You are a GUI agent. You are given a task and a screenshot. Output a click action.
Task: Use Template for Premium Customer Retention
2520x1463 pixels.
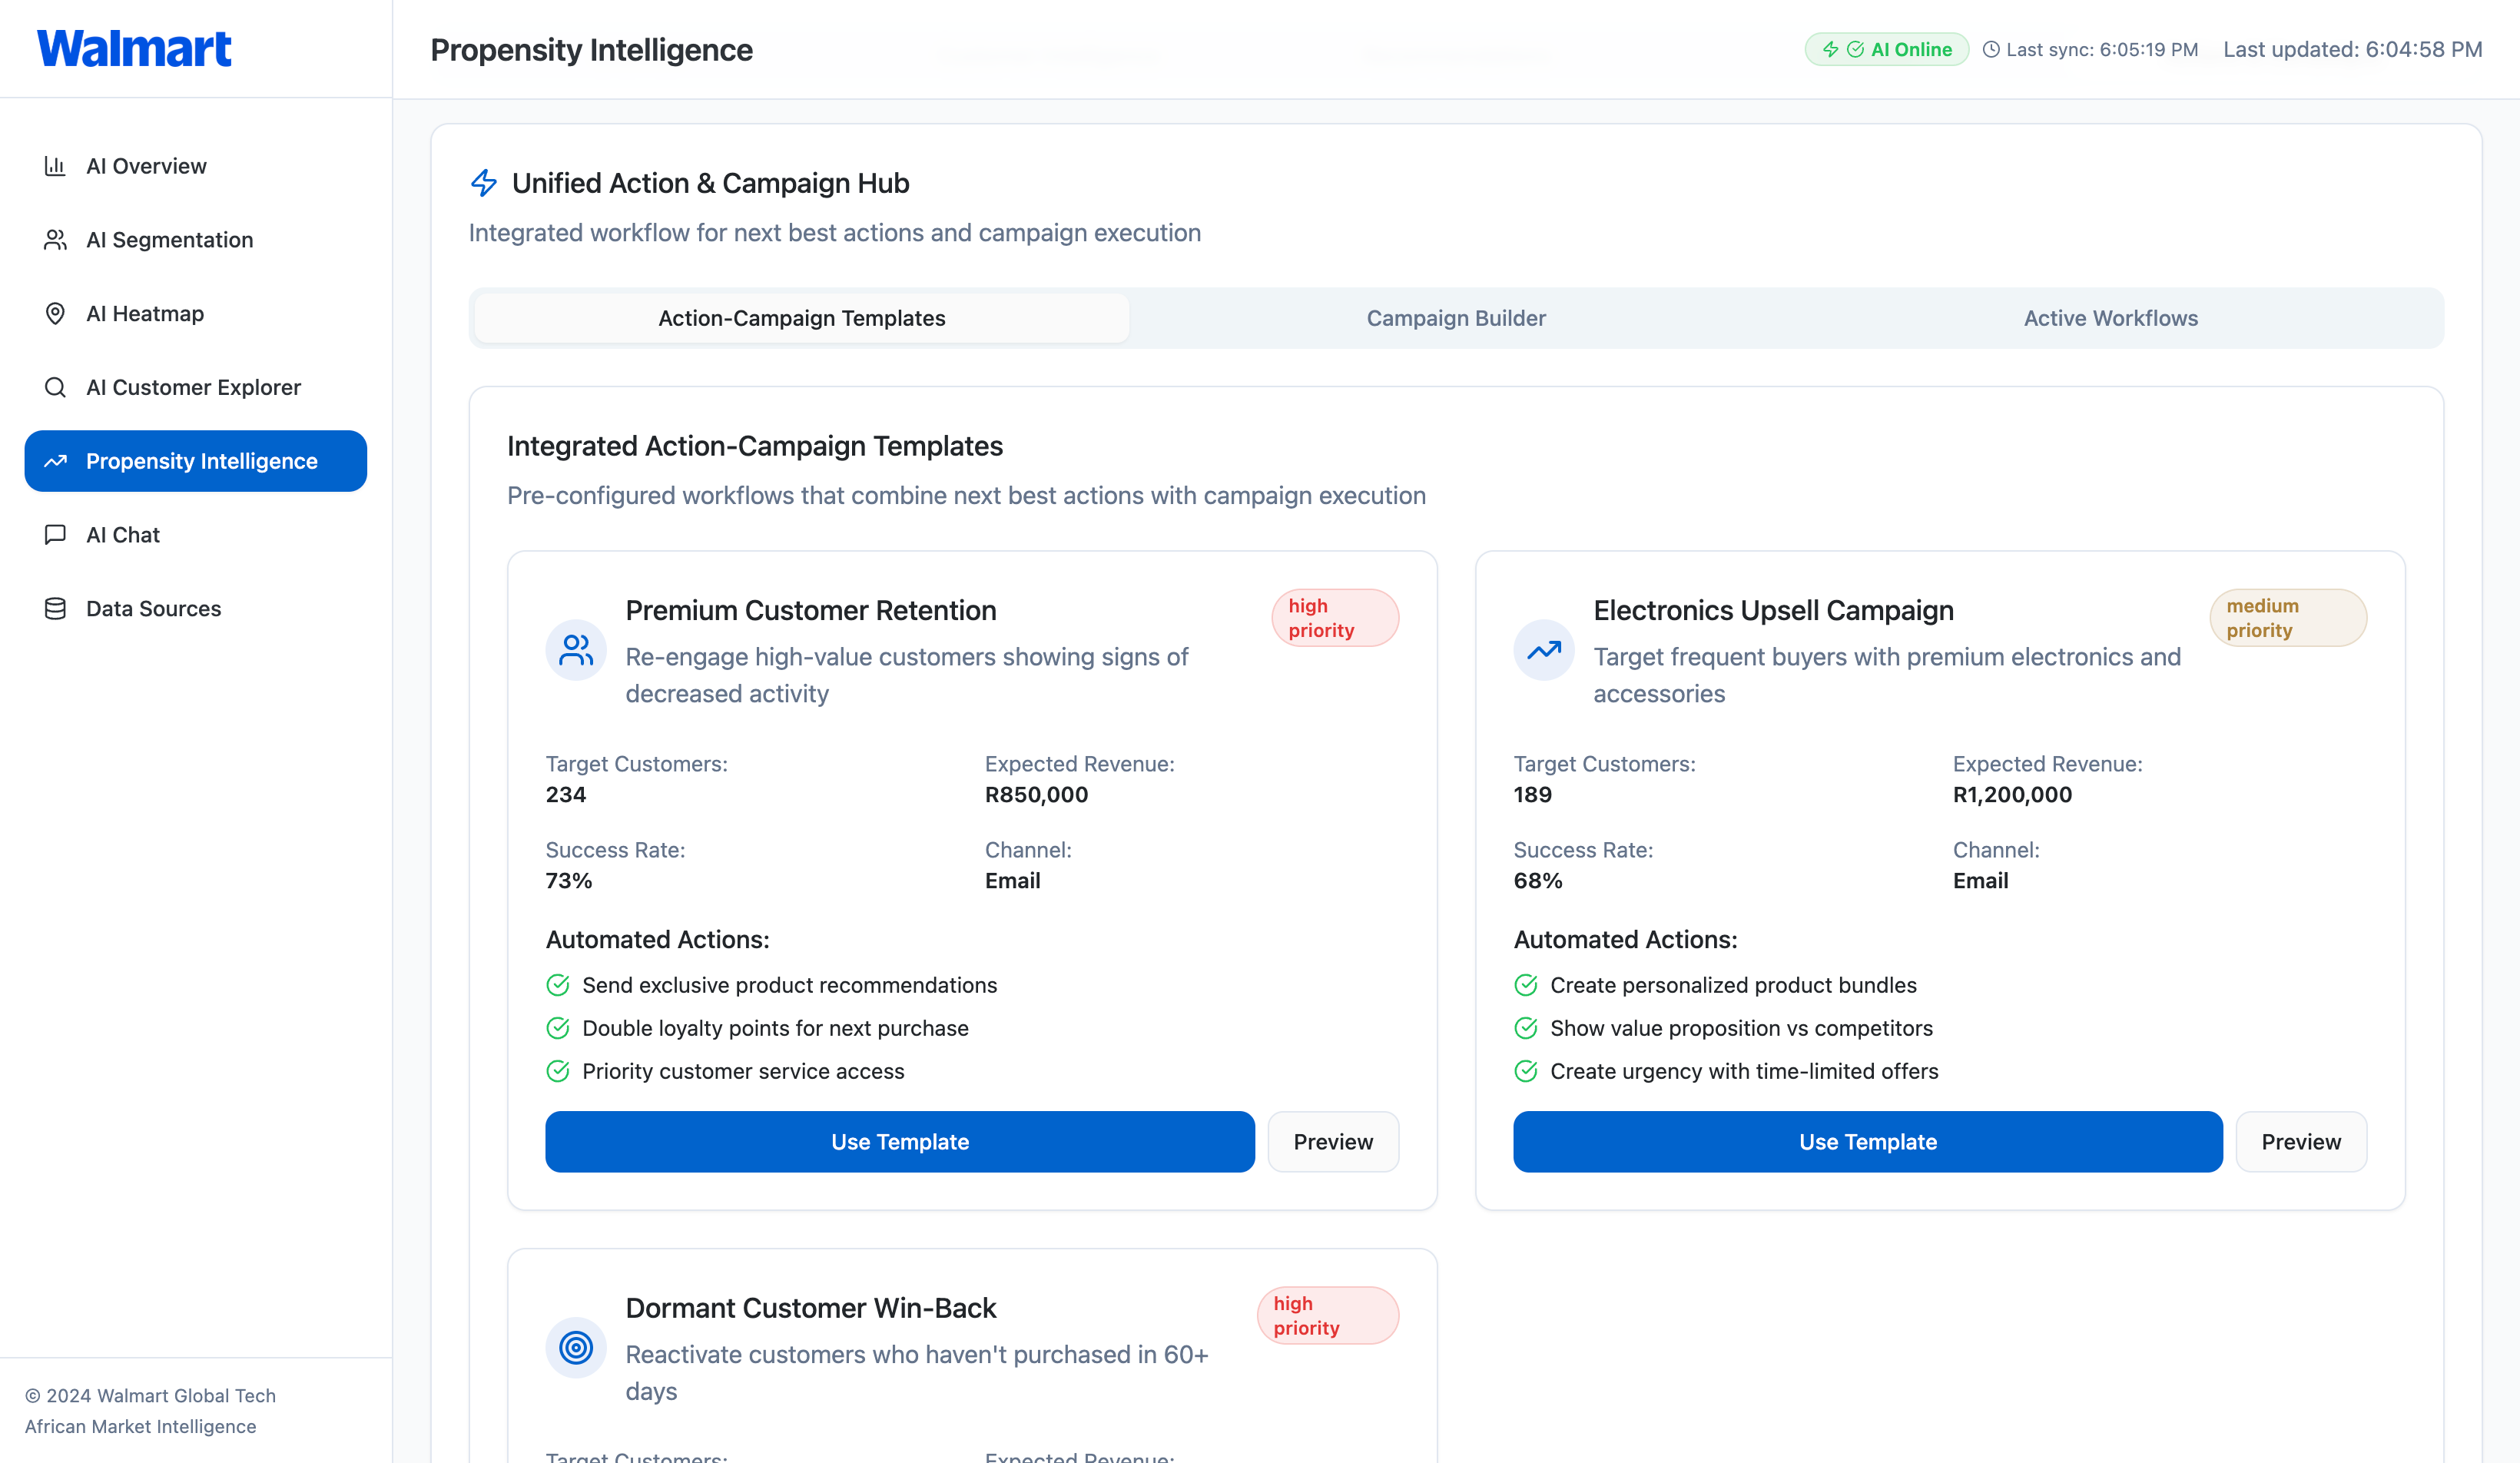click(900, 1142)
